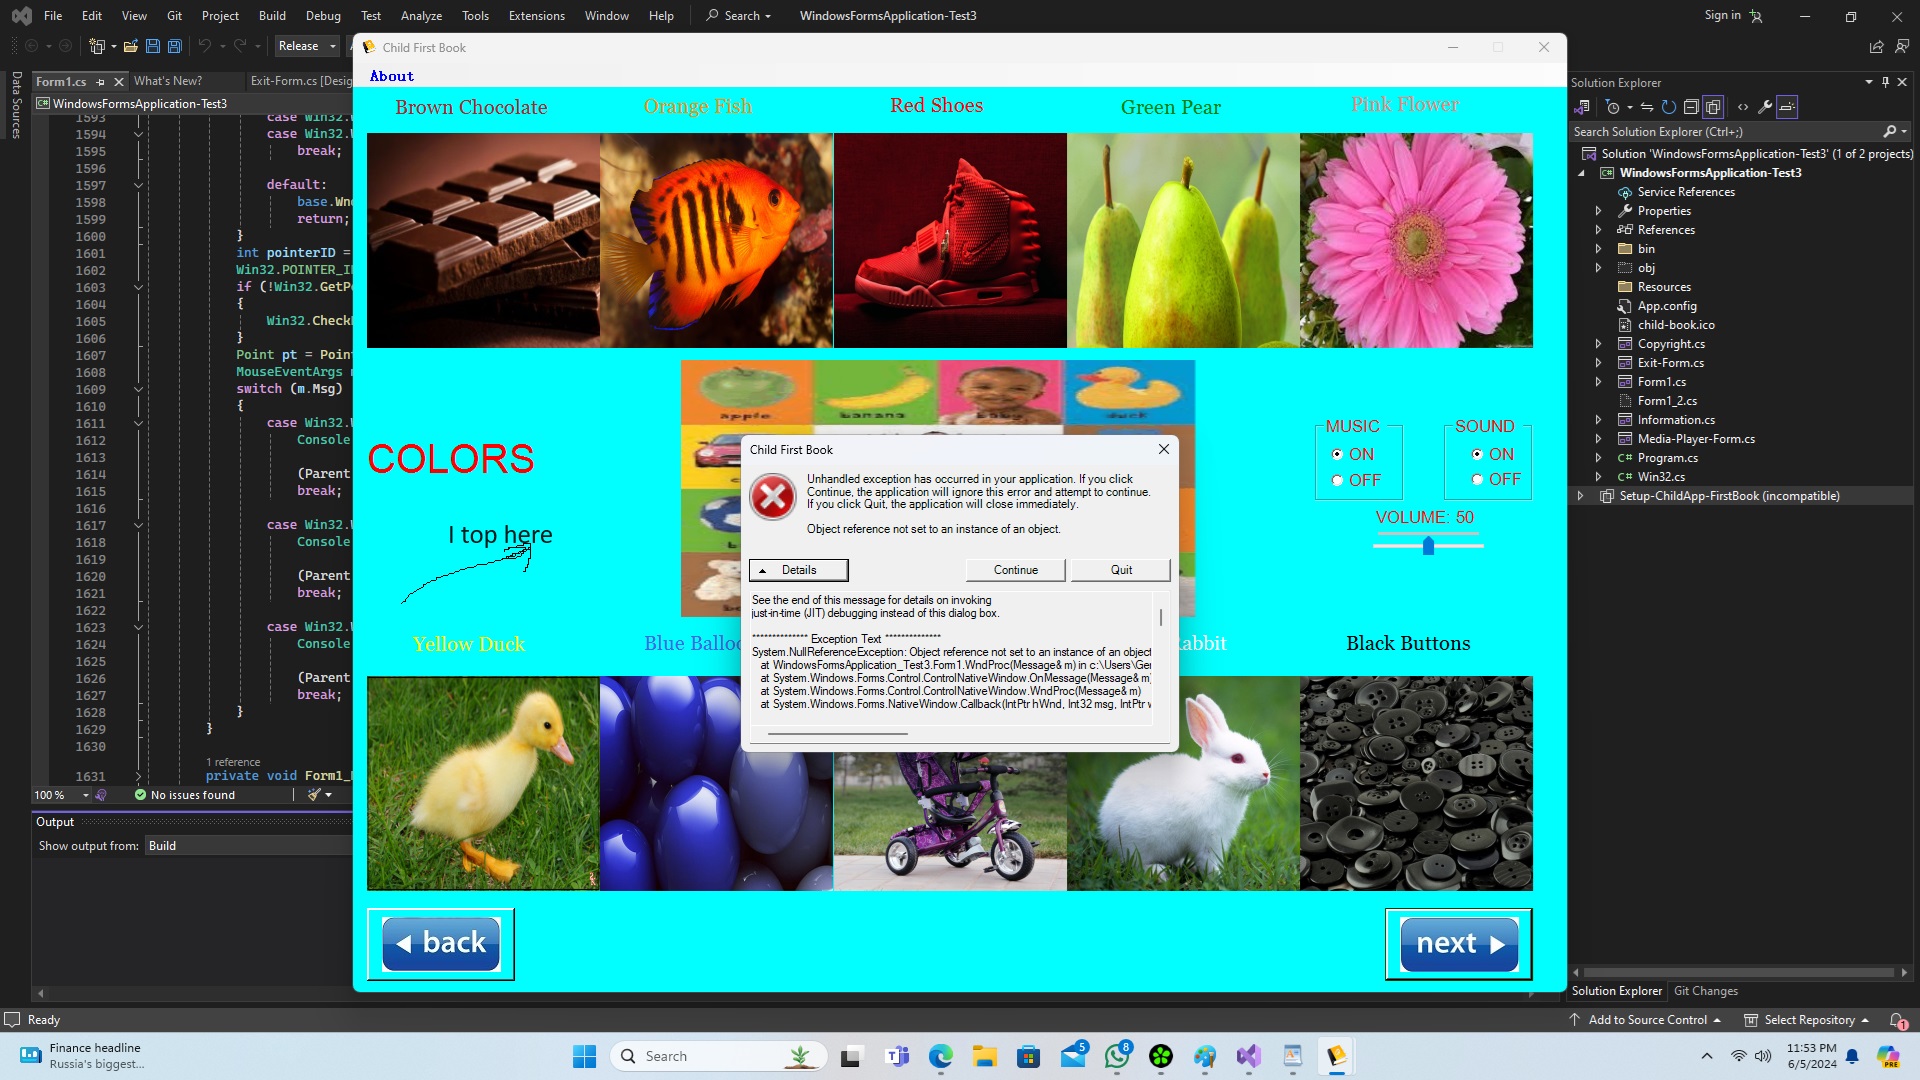Click the Collapse All icon in Solution Explorer
1920x1080 pixels.
pos(1691,107)
